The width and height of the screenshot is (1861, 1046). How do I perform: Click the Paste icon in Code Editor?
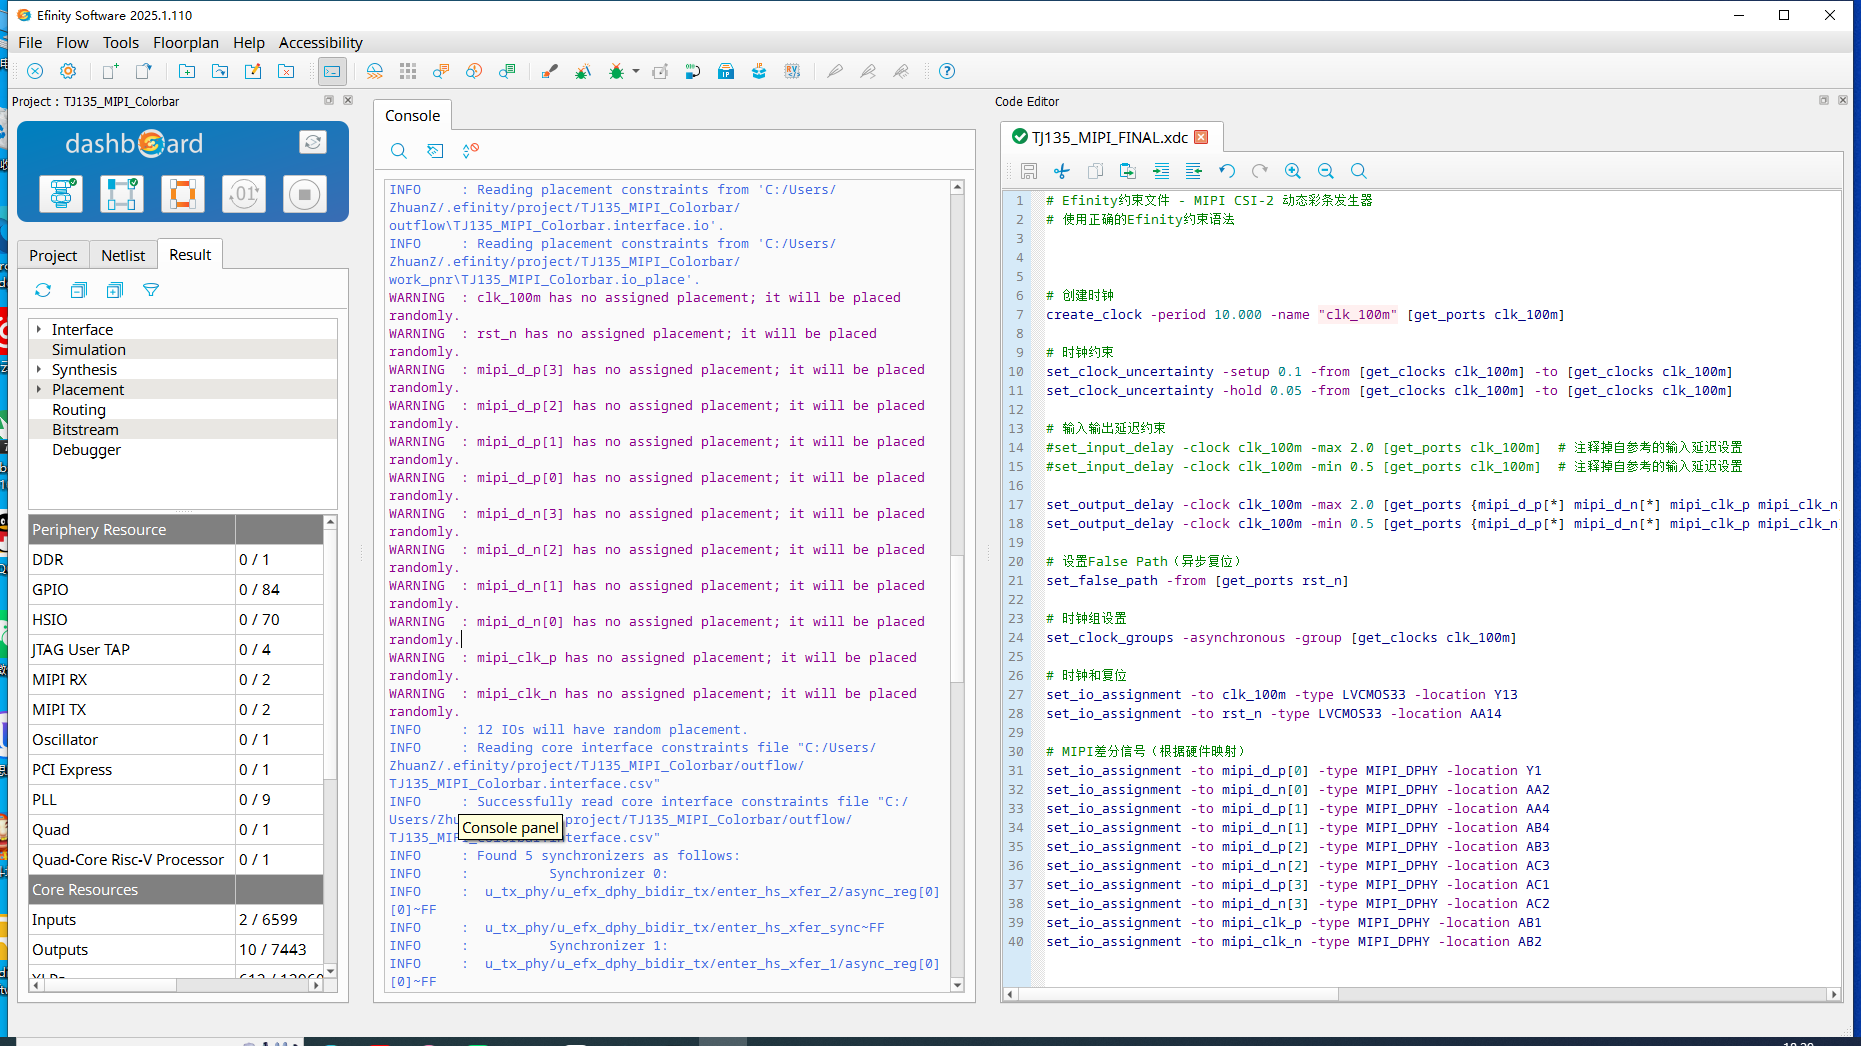1128,171
